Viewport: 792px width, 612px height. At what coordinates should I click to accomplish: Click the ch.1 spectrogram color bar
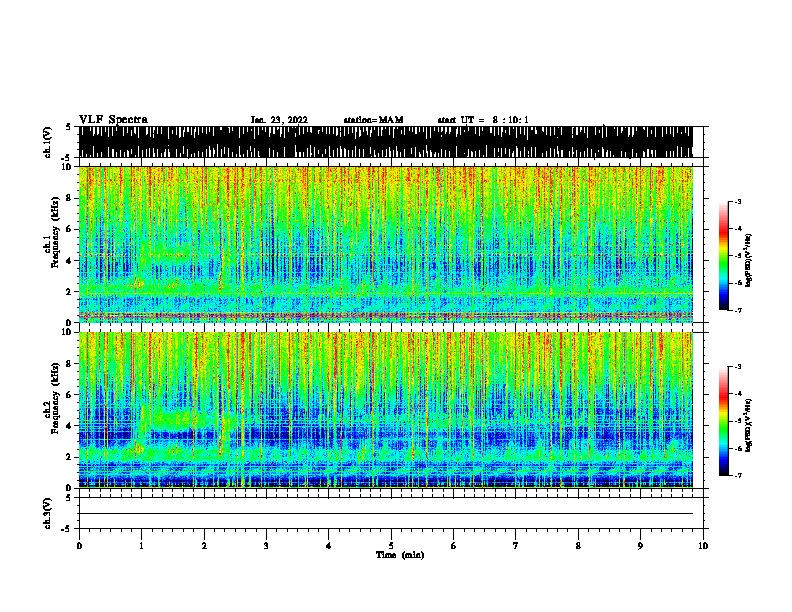(x=724, y=256)
